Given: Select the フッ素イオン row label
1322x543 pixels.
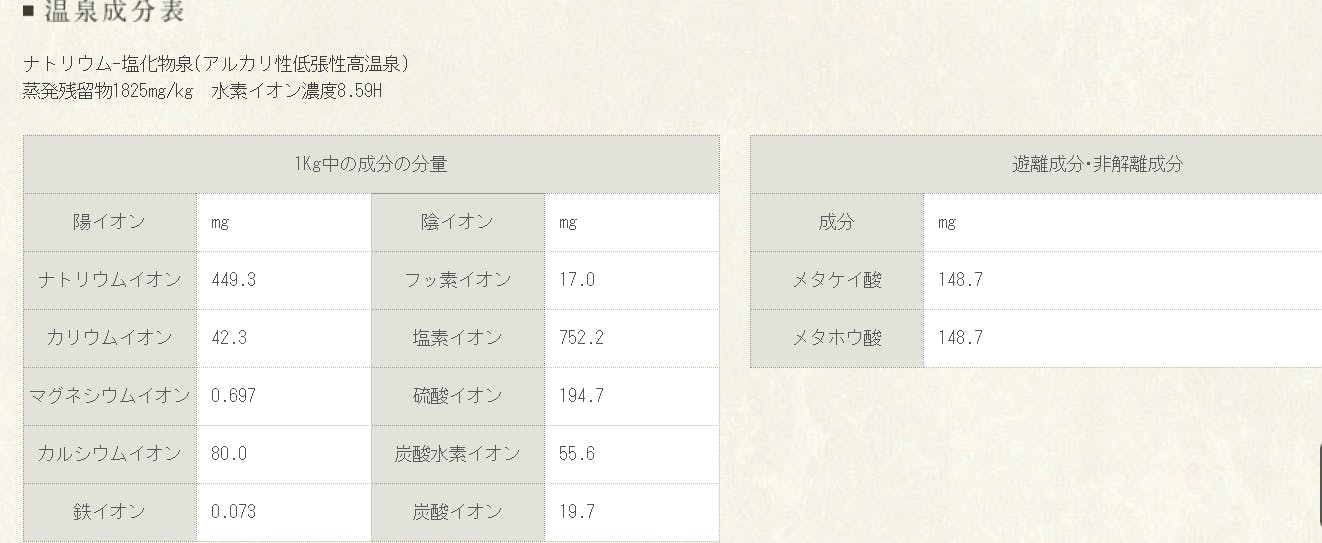Looking at the screenshot, I should 457,280.
